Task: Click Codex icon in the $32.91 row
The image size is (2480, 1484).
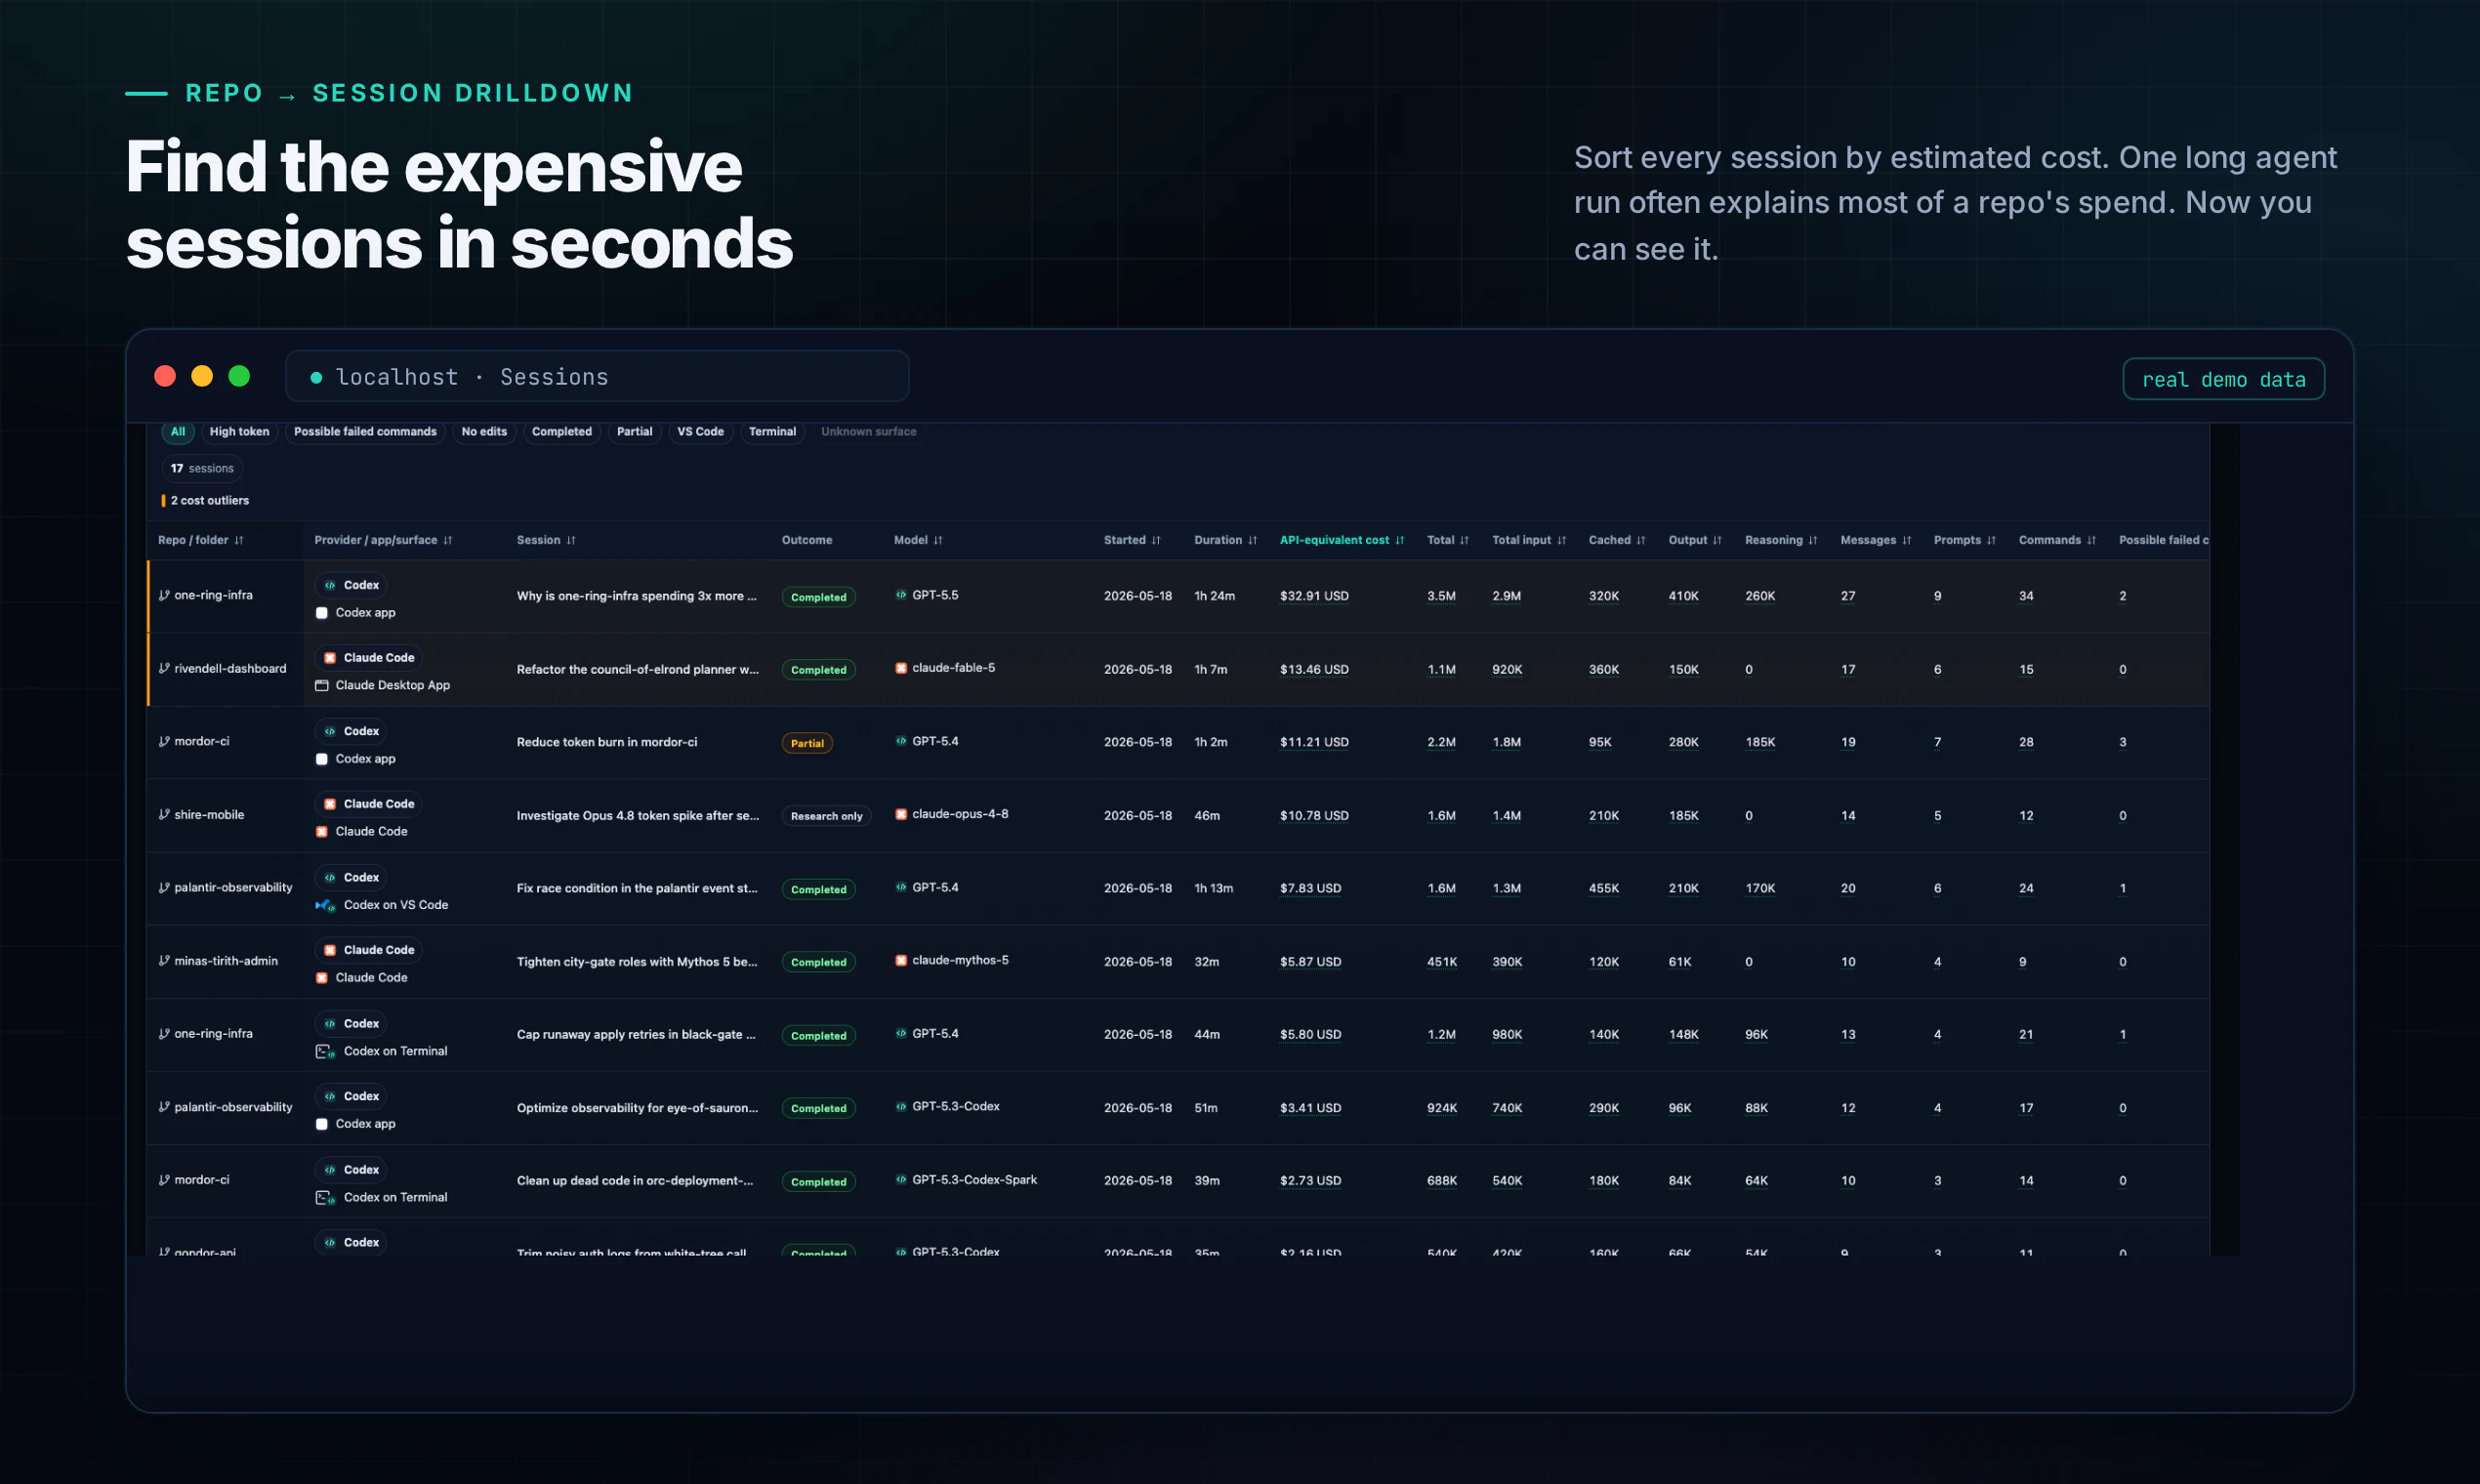Action: [x=330, y=585]
